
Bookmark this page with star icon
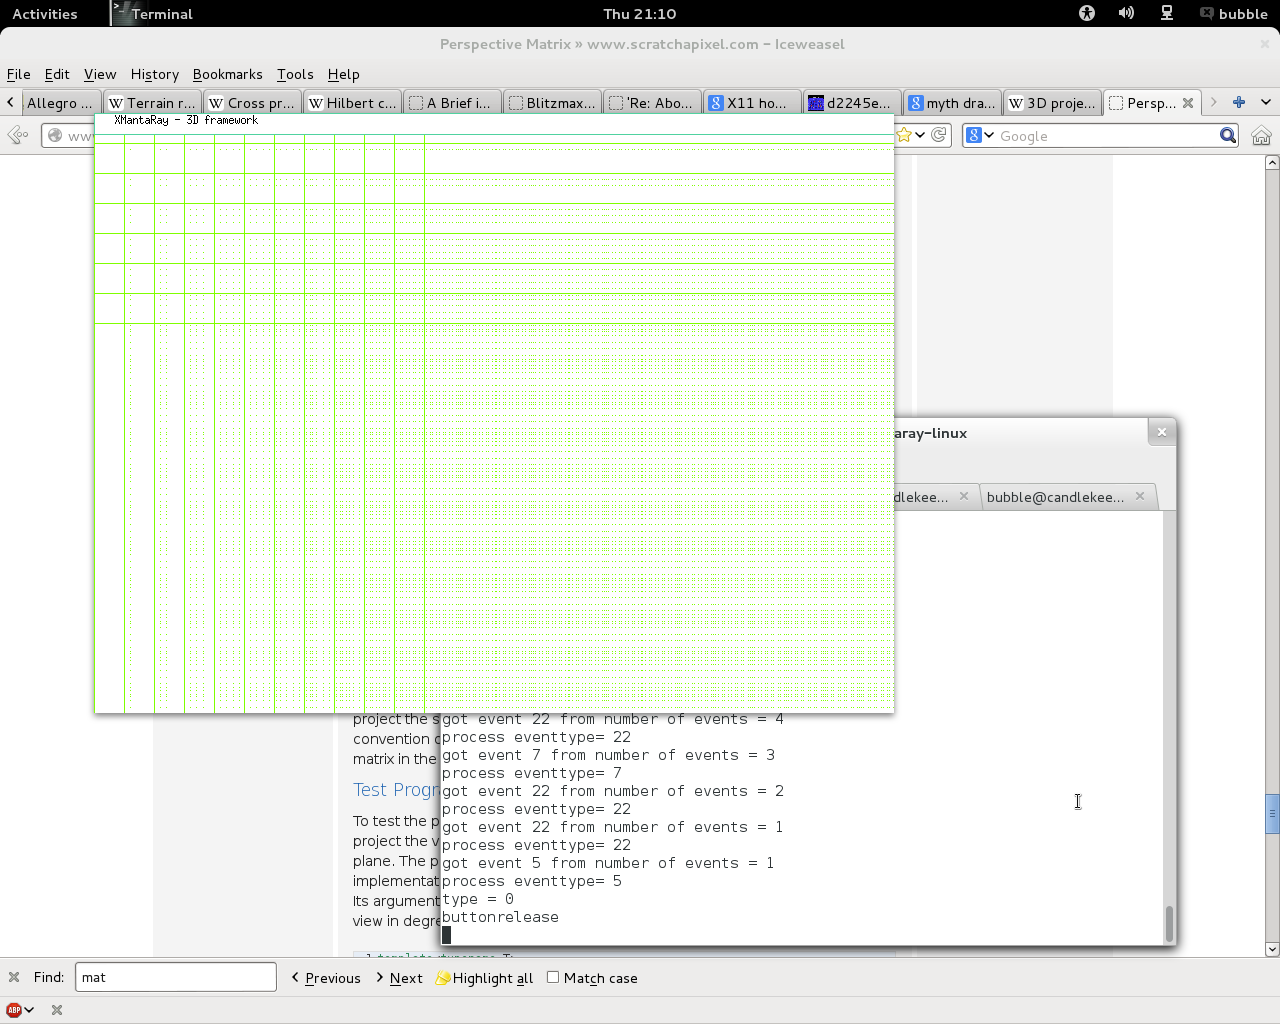click(904, 135)
